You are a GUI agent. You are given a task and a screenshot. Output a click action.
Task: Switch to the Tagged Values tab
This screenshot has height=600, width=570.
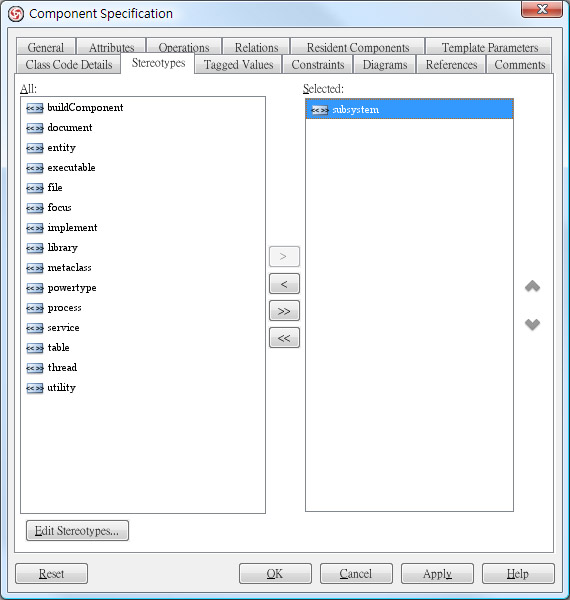pyautogui.click(x=238, y=65)
